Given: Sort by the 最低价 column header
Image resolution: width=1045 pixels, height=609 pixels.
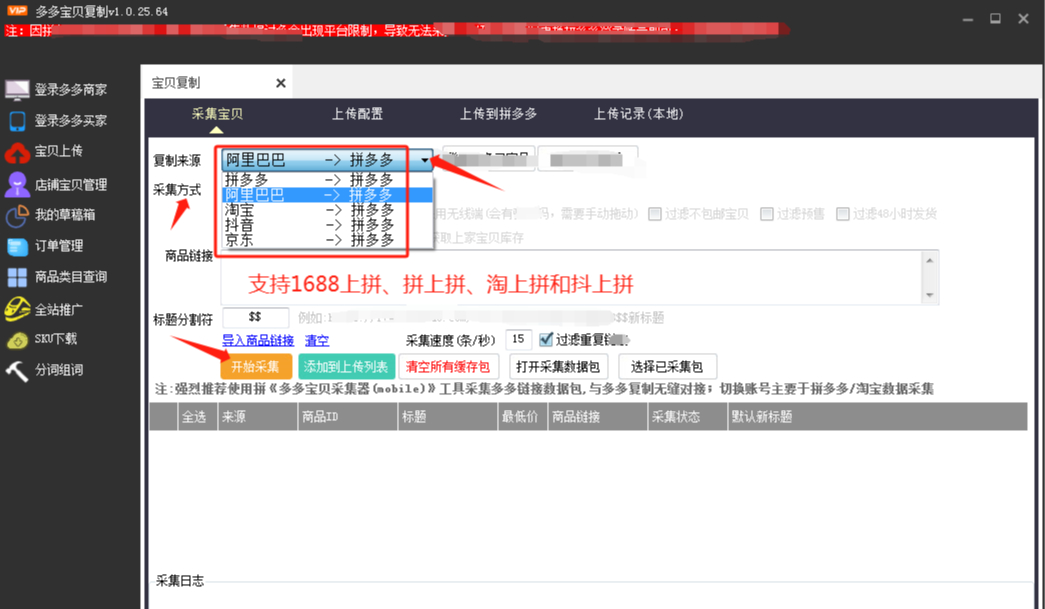Looking at the screenshot, I should click(x=523, y=416).
